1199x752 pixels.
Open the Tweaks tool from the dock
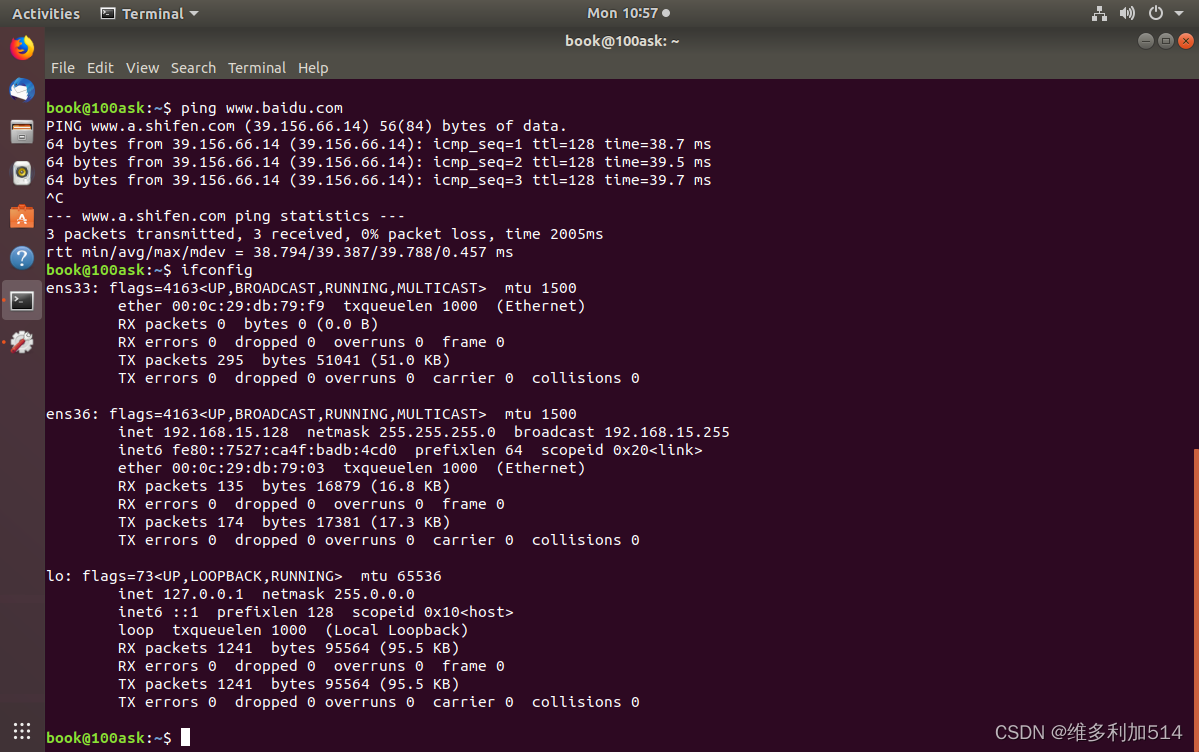pyautogui.click(x=21, y=341)
